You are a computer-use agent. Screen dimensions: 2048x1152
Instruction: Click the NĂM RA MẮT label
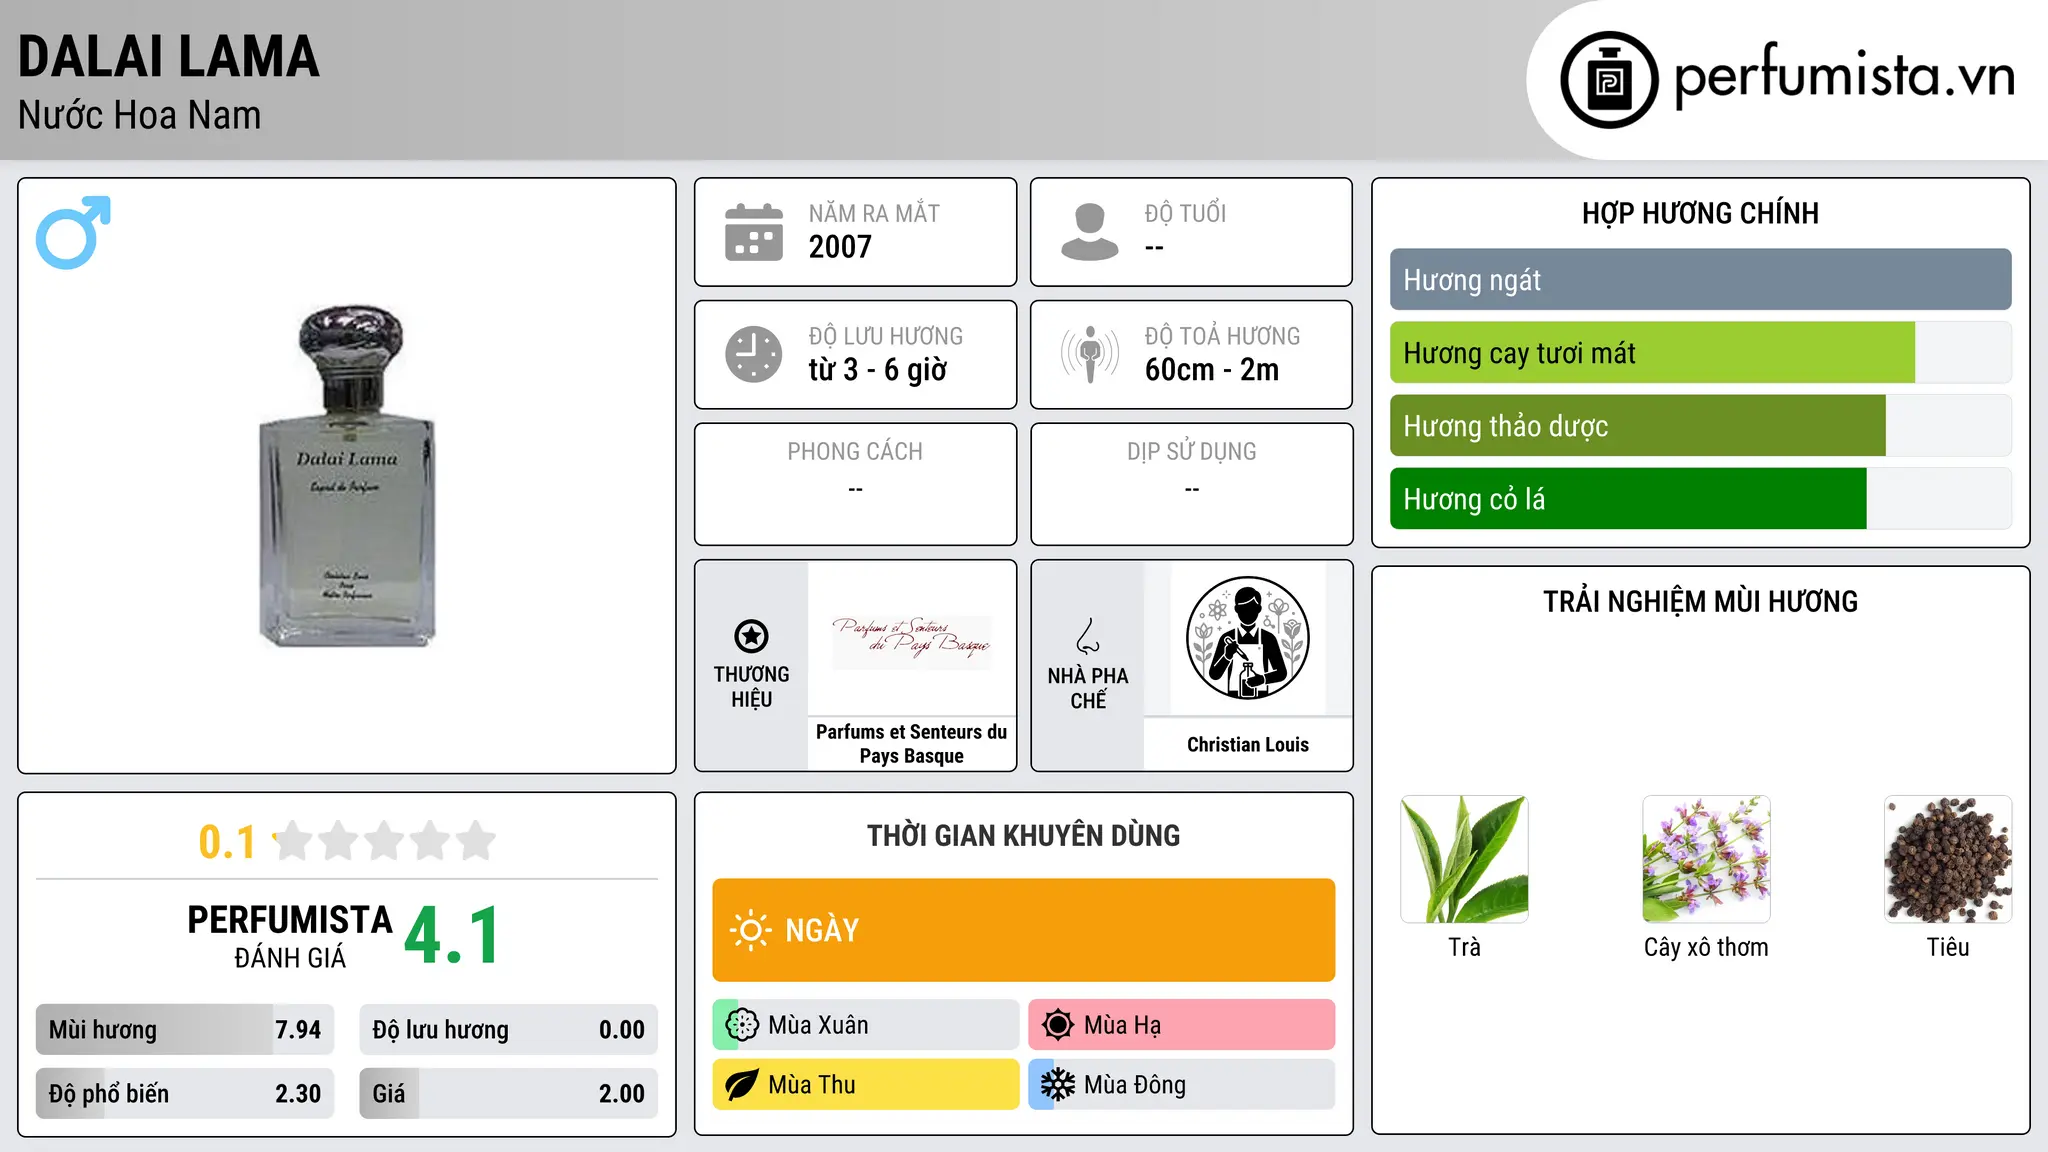coord(874,213)
